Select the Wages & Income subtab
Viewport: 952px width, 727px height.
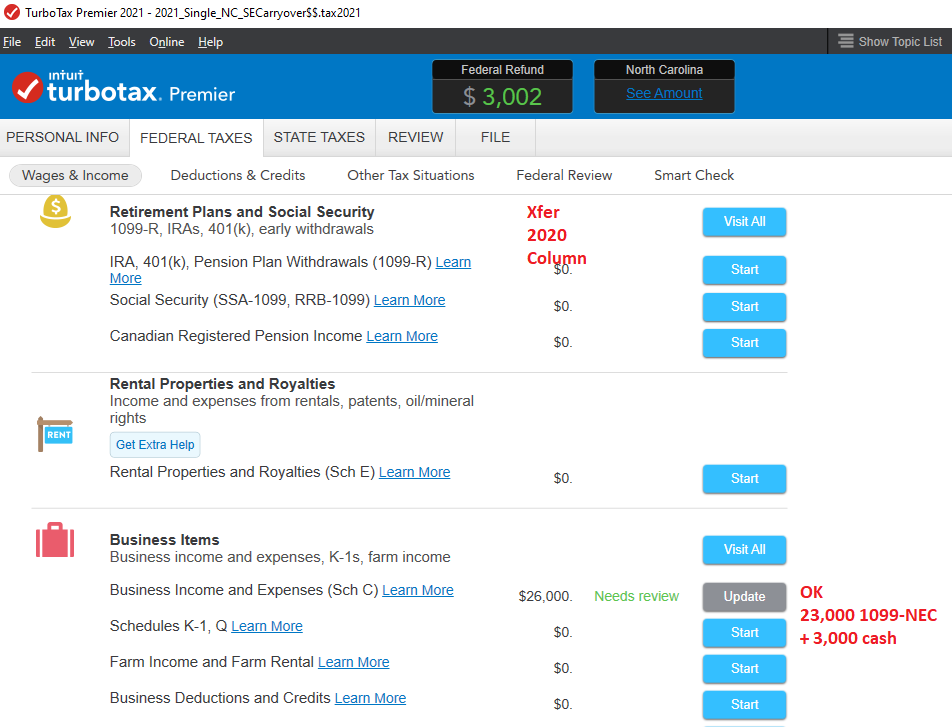75,176
